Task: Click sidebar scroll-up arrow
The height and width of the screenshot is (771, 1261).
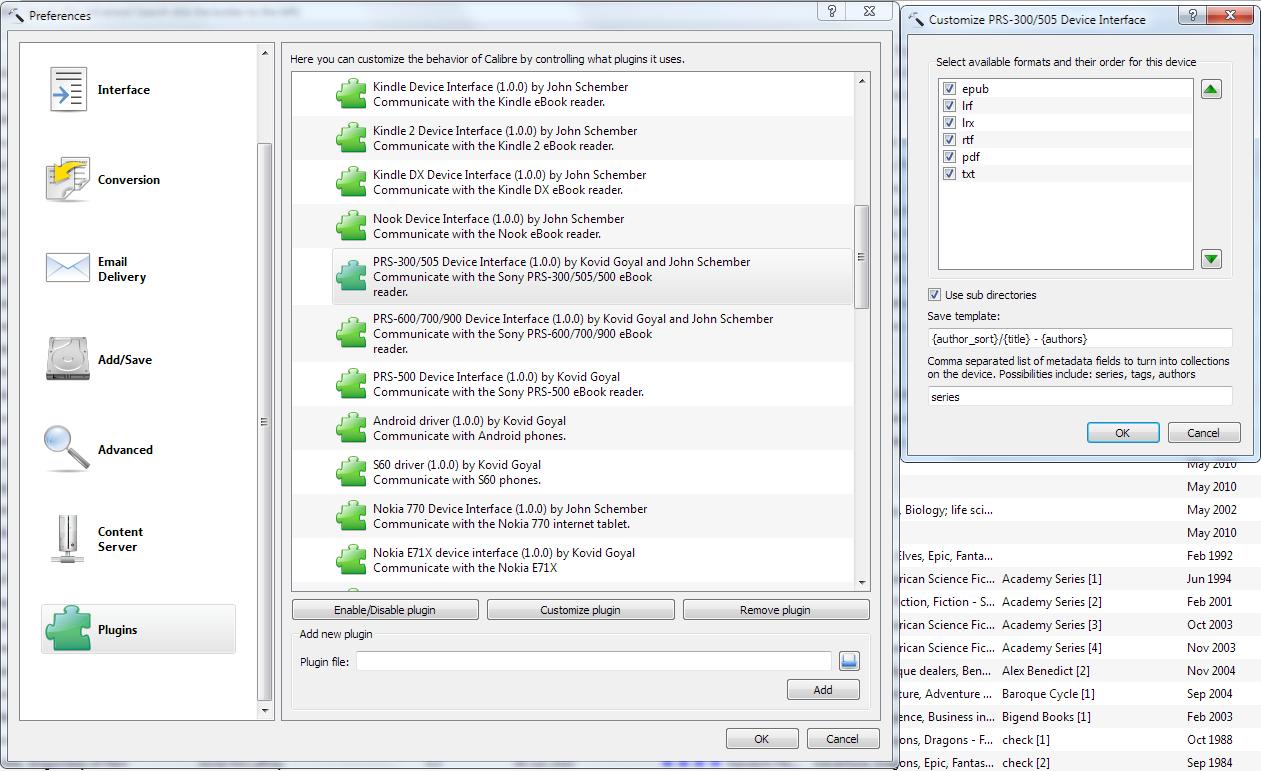Action: (x=265, y=53)
